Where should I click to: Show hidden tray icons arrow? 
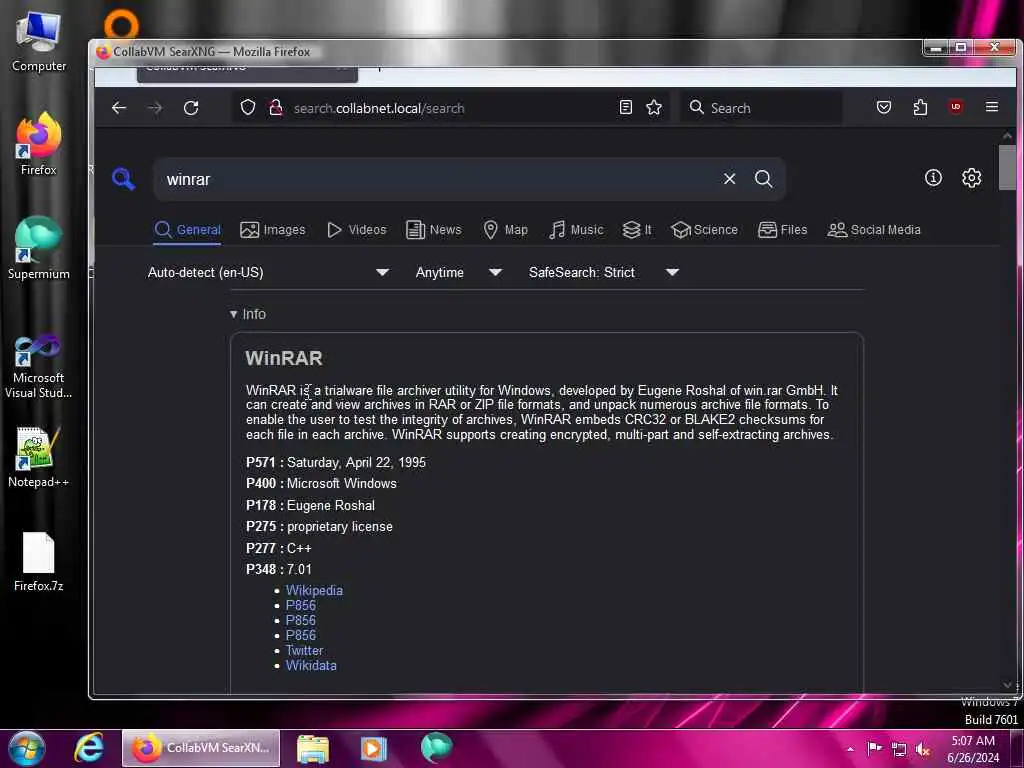[850, 749]
